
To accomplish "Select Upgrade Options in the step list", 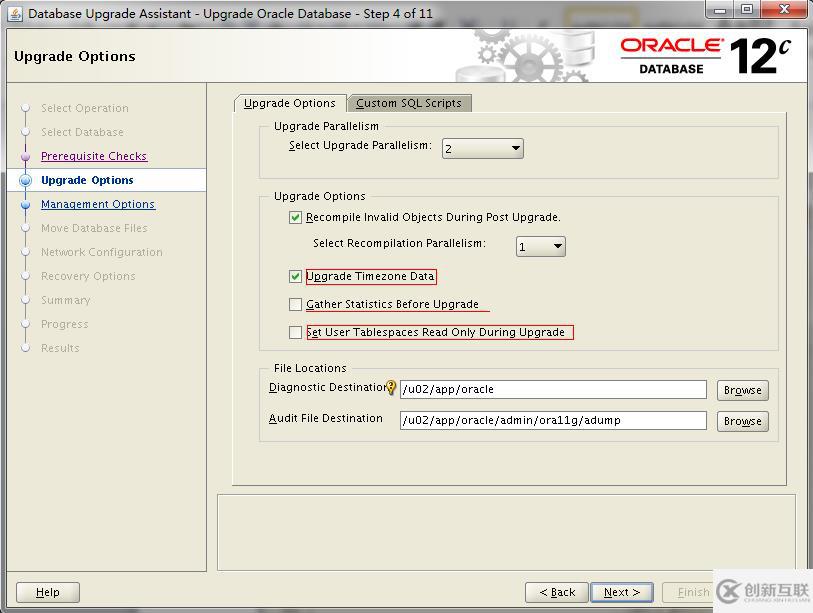I will 87,180.
